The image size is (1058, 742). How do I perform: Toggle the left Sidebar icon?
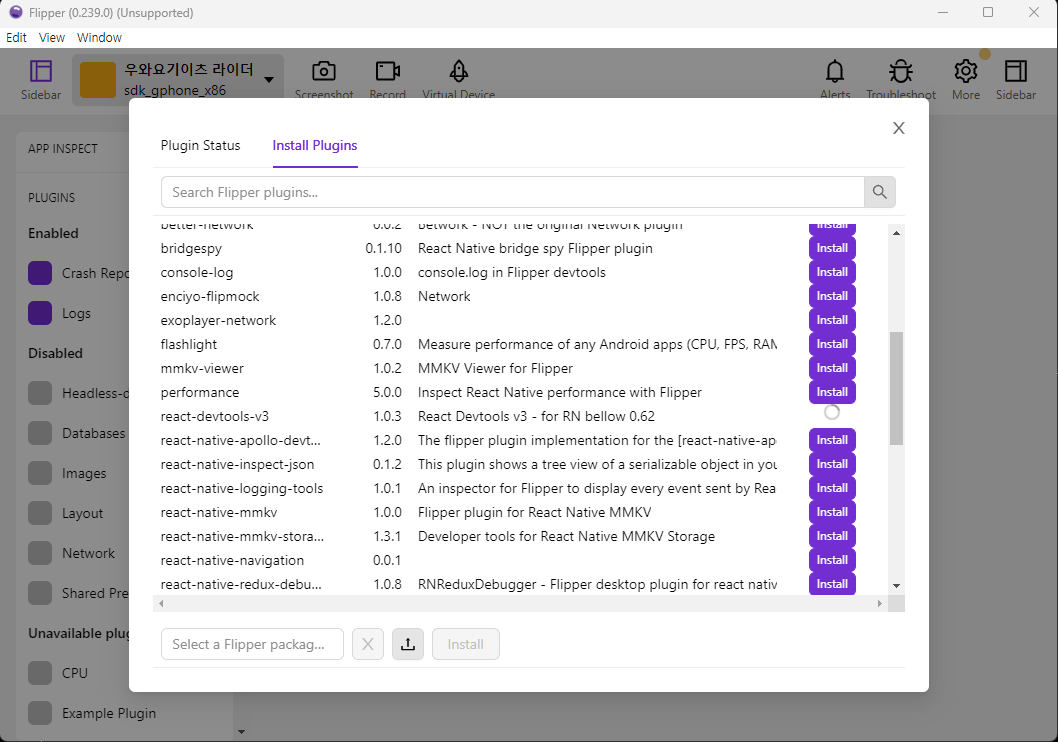tap(40, 72)
